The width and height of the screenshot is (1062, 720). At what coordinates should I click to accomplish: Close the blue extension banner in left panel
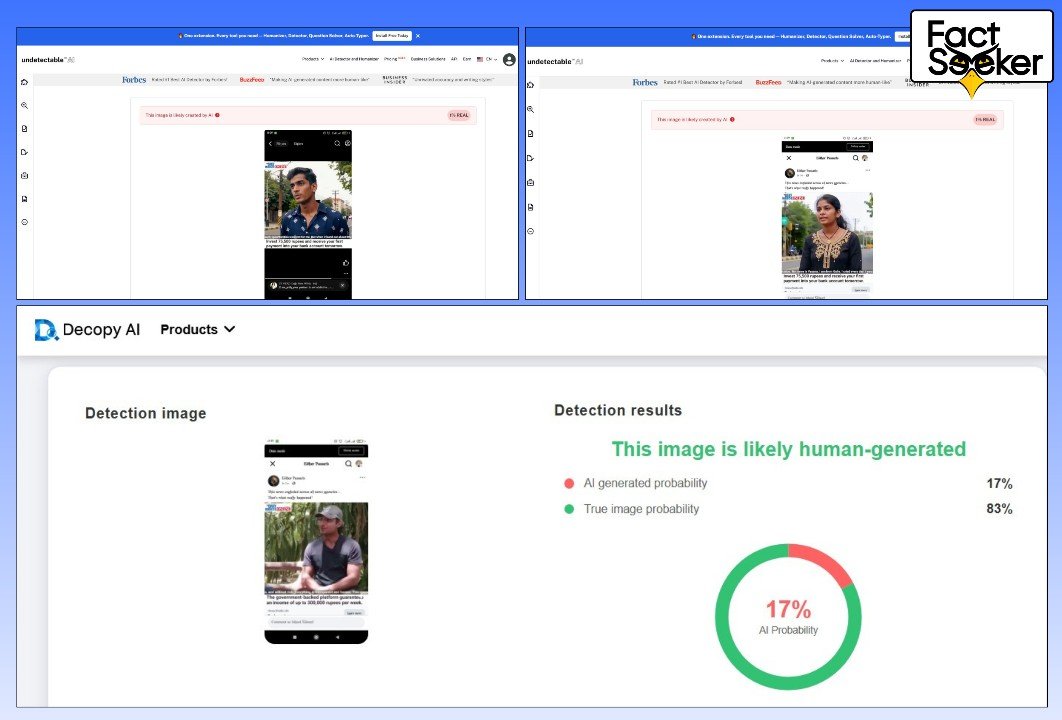[418, 36]
